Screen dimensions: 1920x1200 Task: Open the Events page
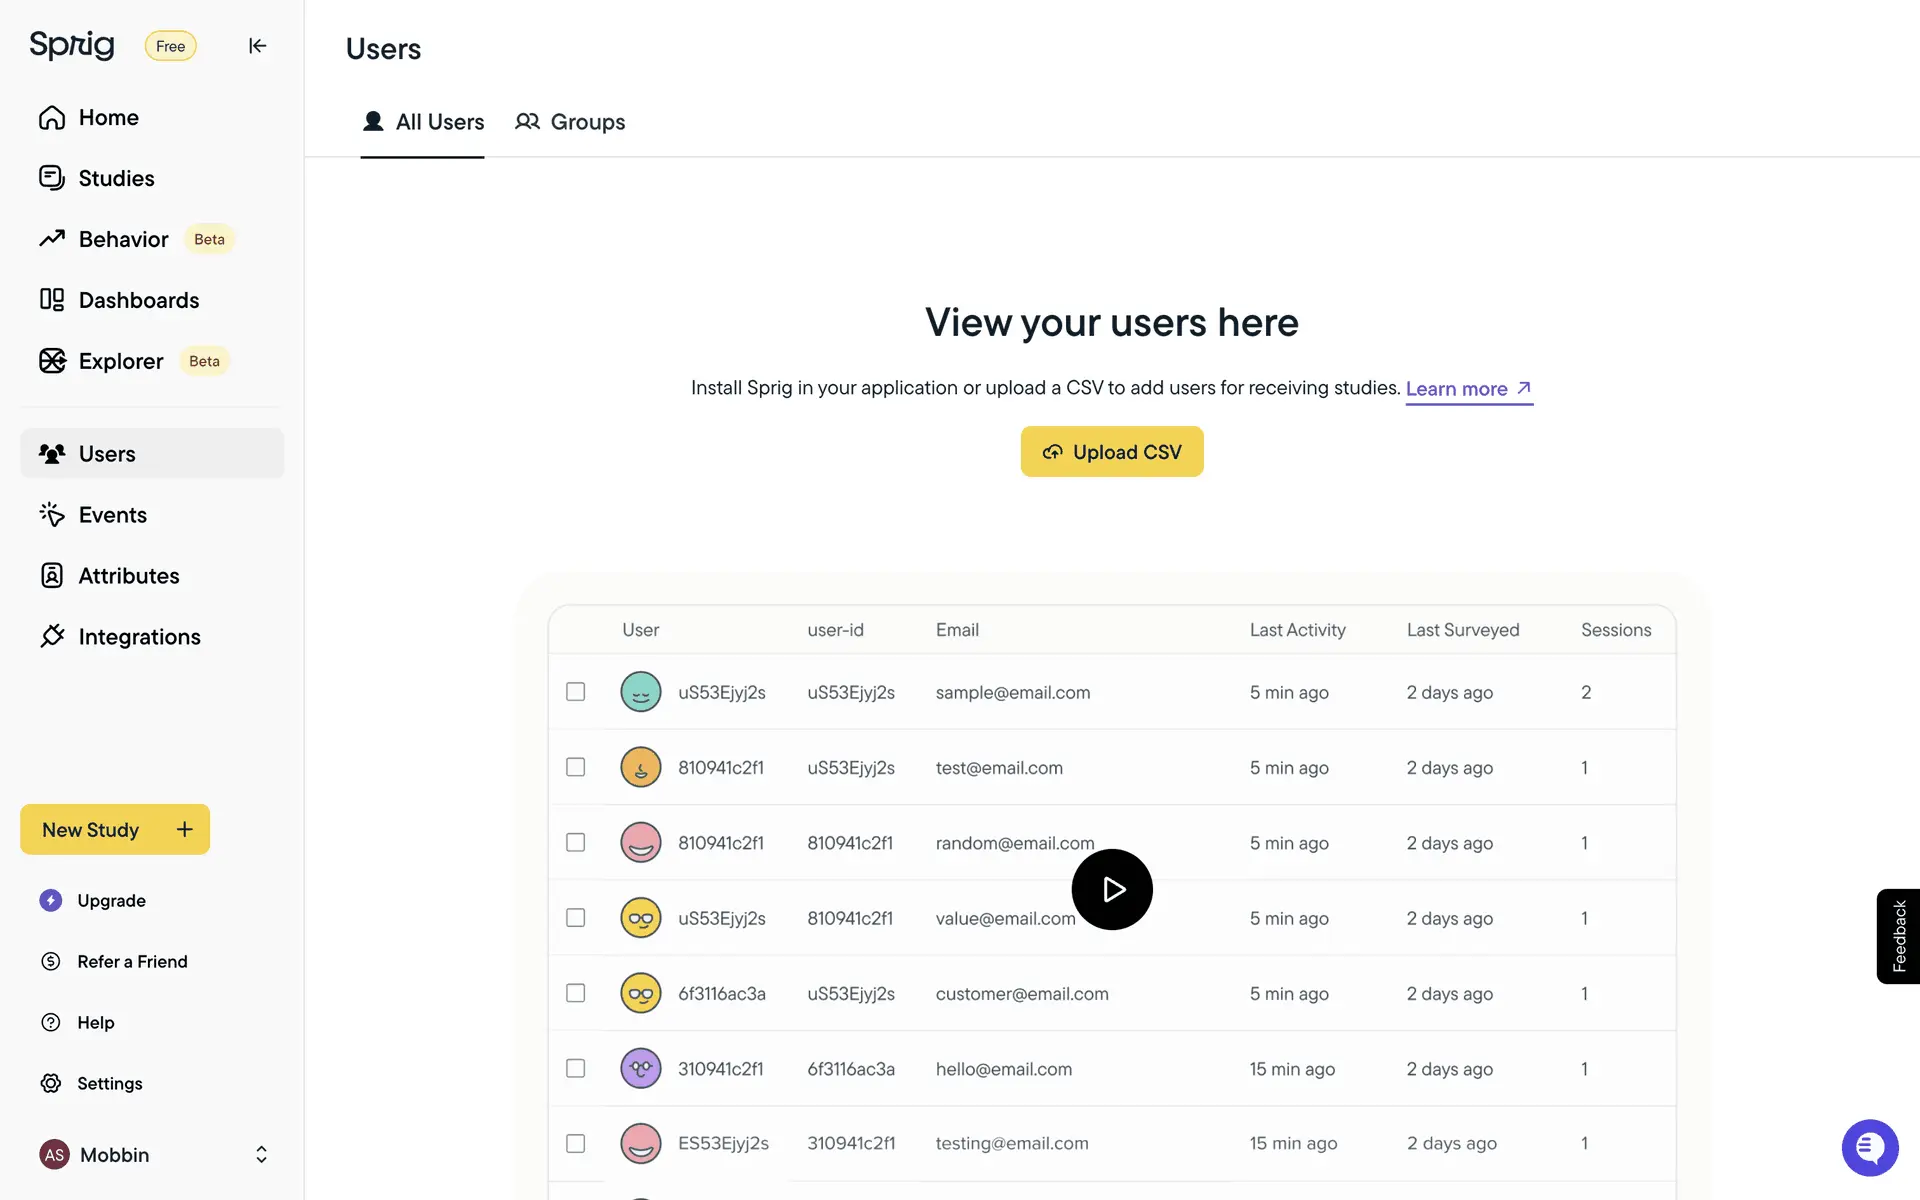click(112, 515)
